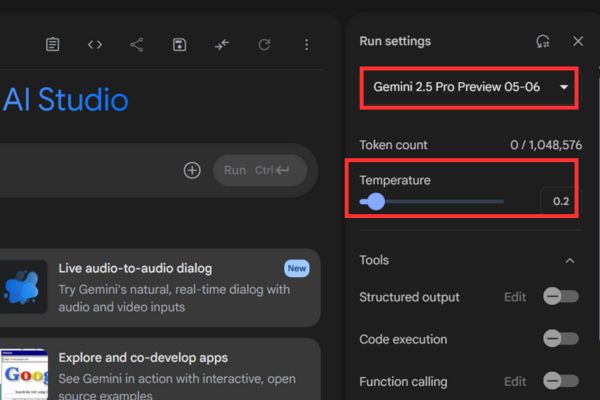Open the Live audio-to-audio dialog card
Image resolution: width=600 pixels, height=400 pixels.
[x=159, y=288]
